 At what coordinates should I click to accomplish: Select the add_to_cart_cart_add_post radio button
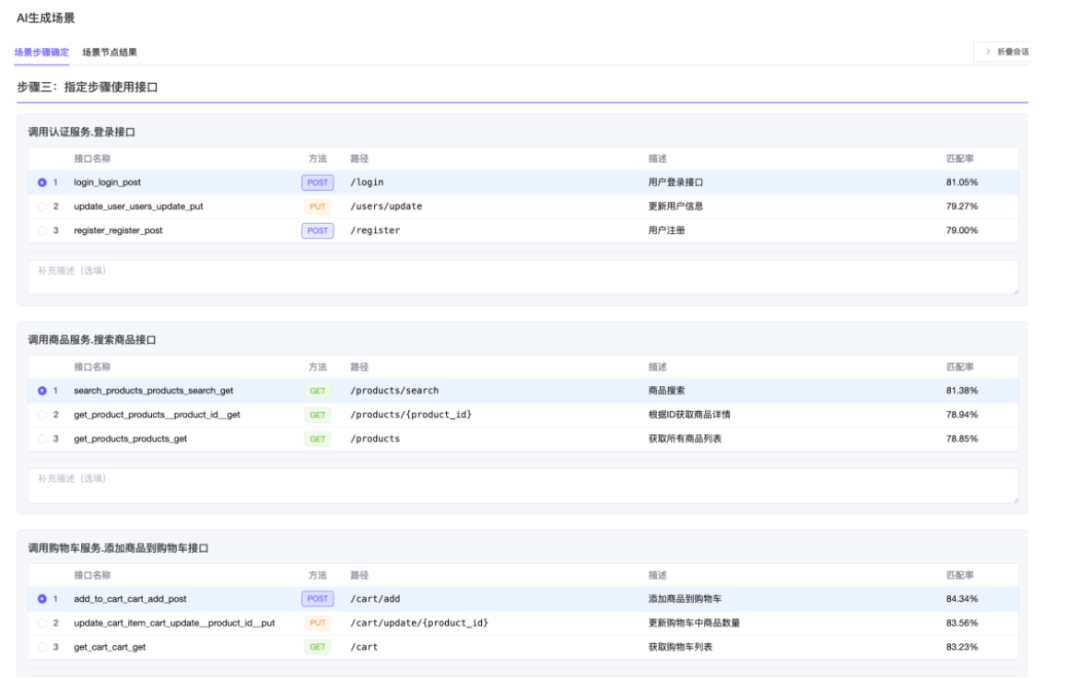42,599
